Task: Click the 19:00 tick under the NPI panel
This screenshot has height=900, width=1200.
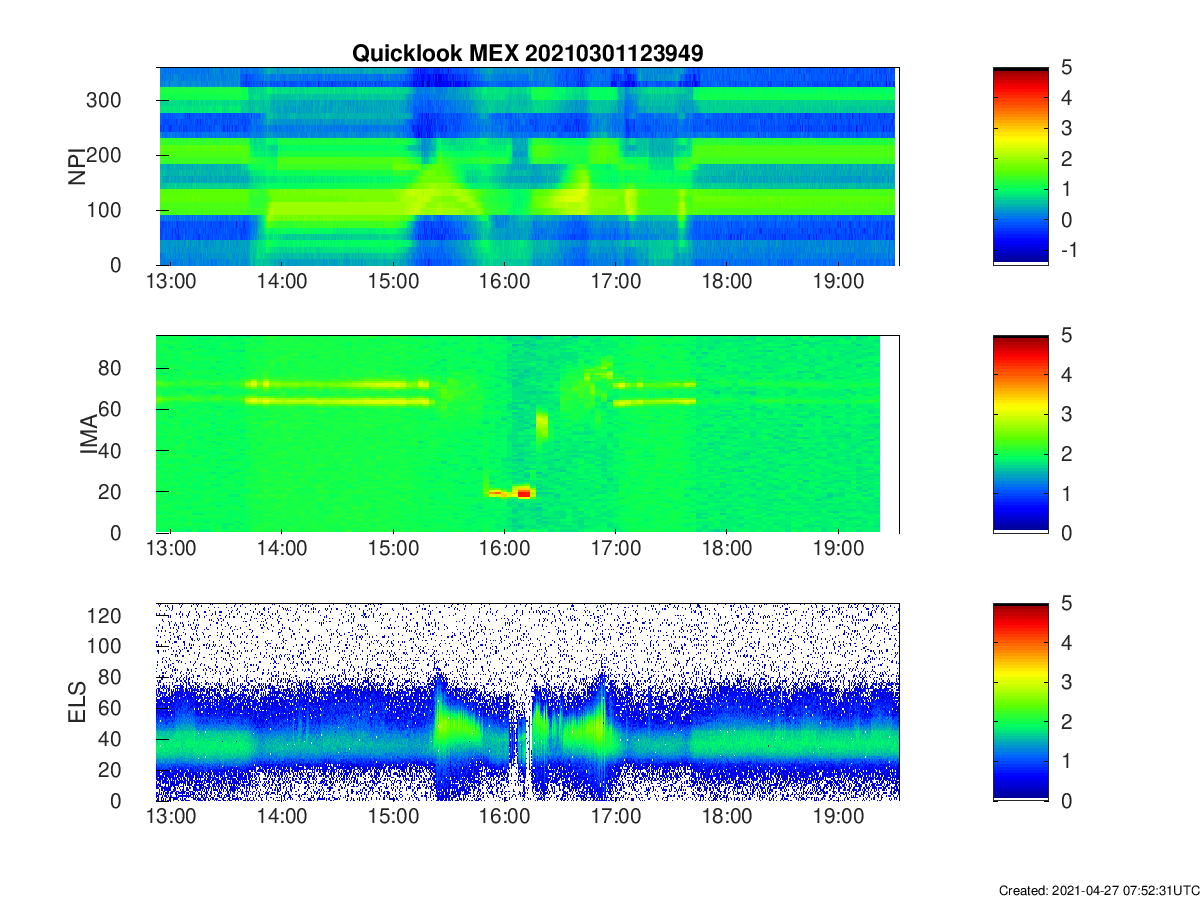Action: click(x=838, y=282)
